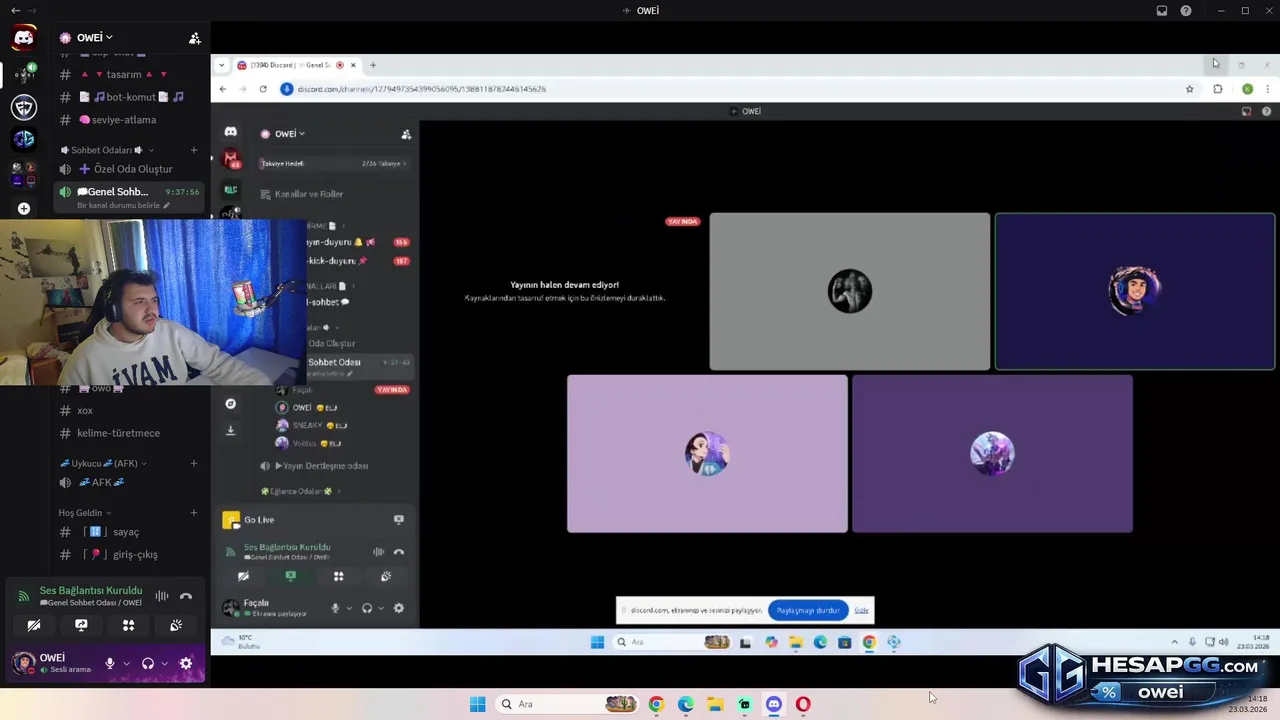Open the Discord inbox icon in title bar
1280x720 pixels.
[x=1162, y=11]
